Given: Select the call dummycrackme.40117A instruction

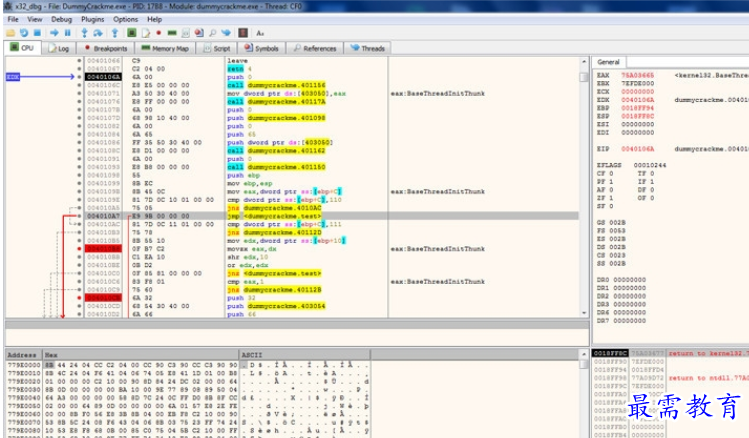Looking at the screenshot, I should [x=277, y=101].
